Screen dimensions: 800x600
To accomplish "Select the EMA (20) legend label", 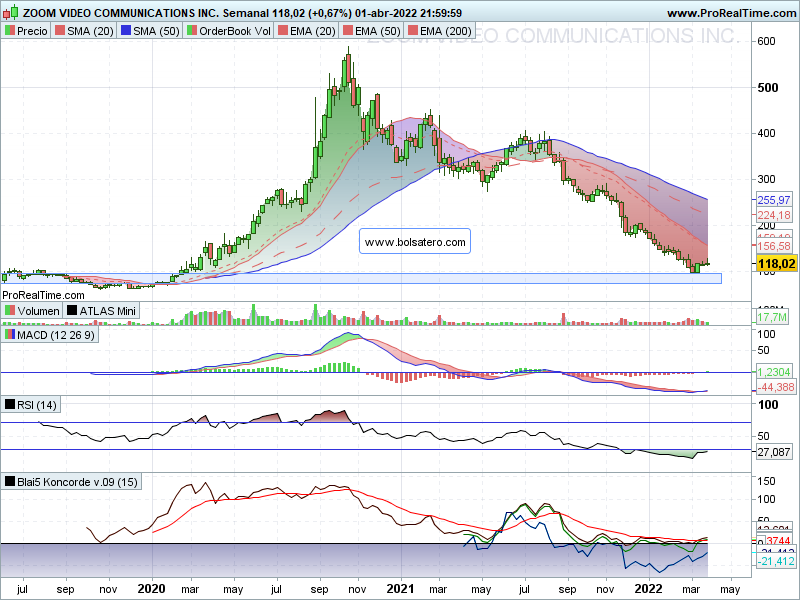I will click(313, 31).
